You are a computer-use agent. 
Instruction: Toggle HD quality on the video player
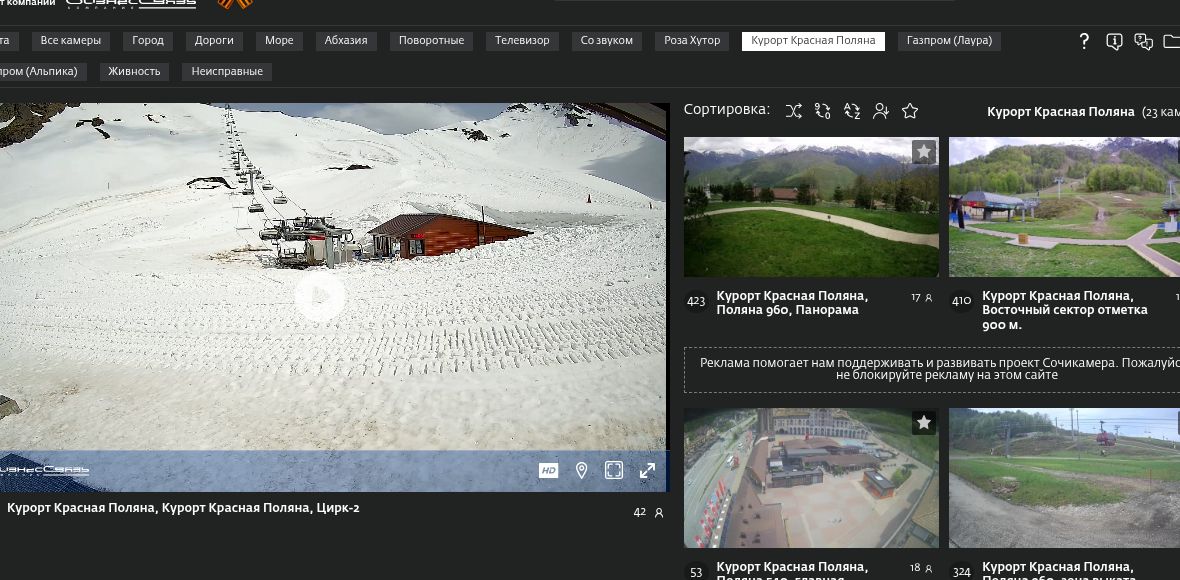(x=549, y=471)
